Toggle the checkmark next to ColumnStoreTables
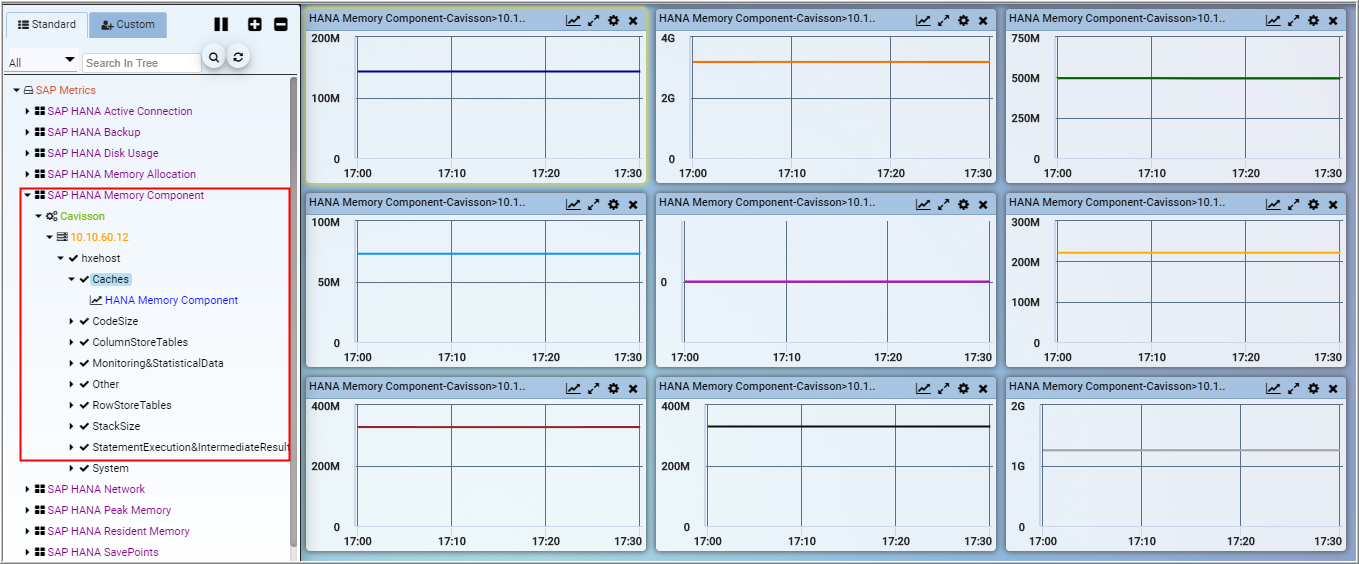 (84, 342)
